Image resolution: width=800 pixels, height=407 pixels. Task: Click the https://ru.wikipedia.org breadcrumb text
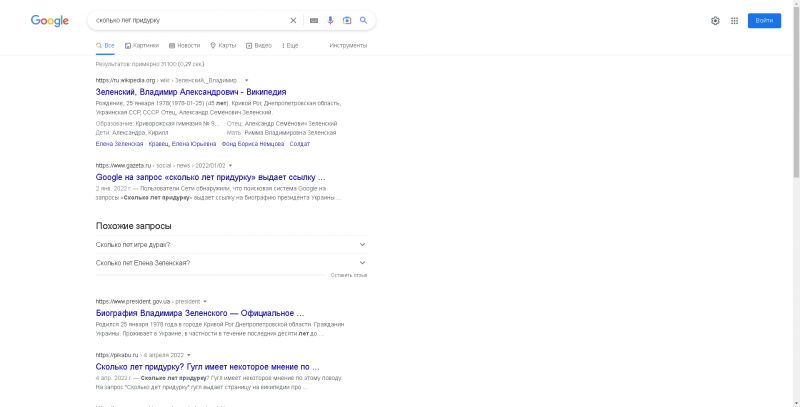pyautogui.click(x=125, y=81)
